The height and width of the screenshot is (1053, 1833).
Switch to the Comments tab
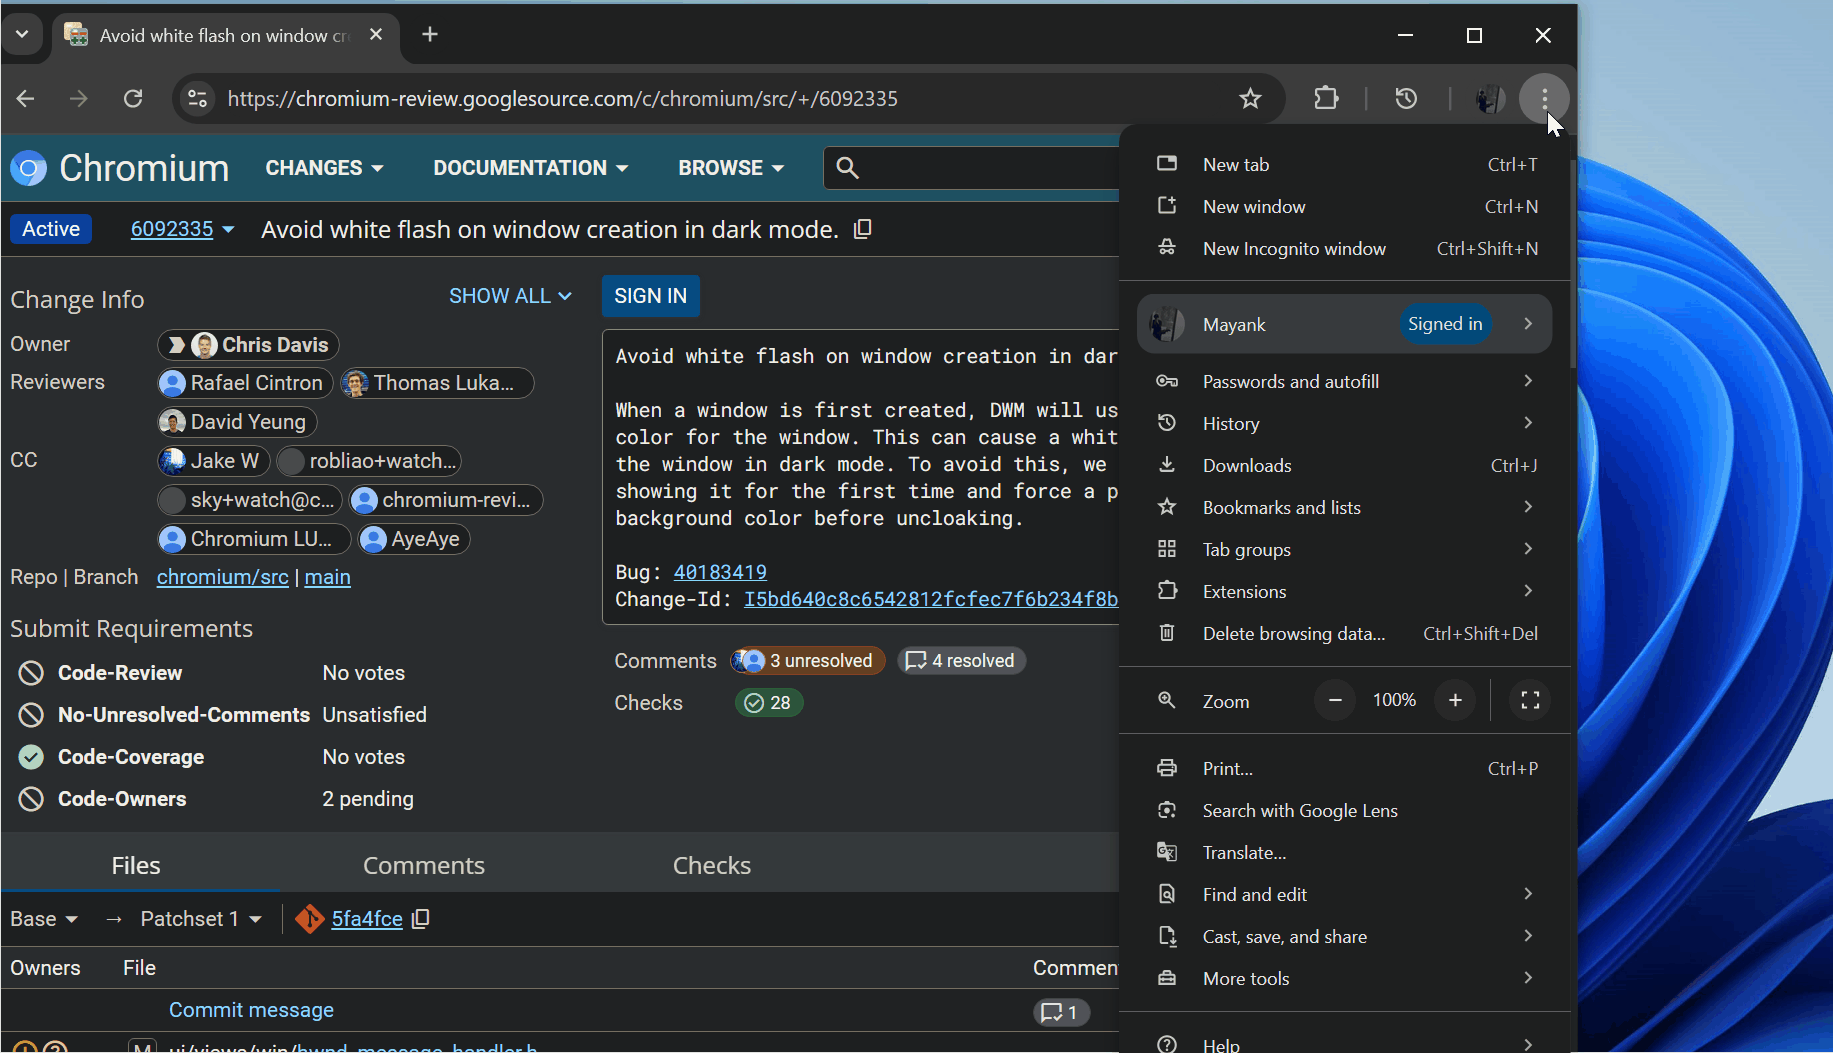click(x=423, y=865)
